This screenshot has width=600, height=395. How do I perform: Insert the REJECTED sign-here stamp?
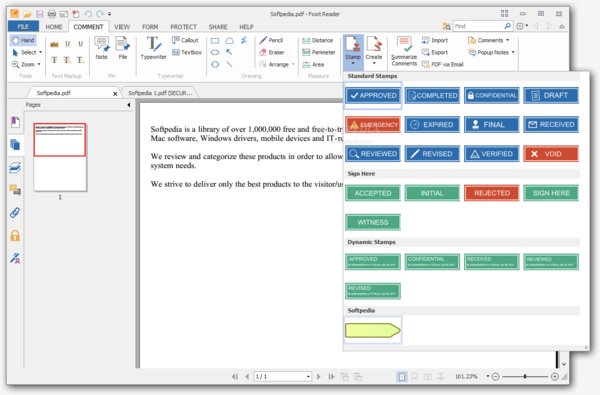click(492, 193)
